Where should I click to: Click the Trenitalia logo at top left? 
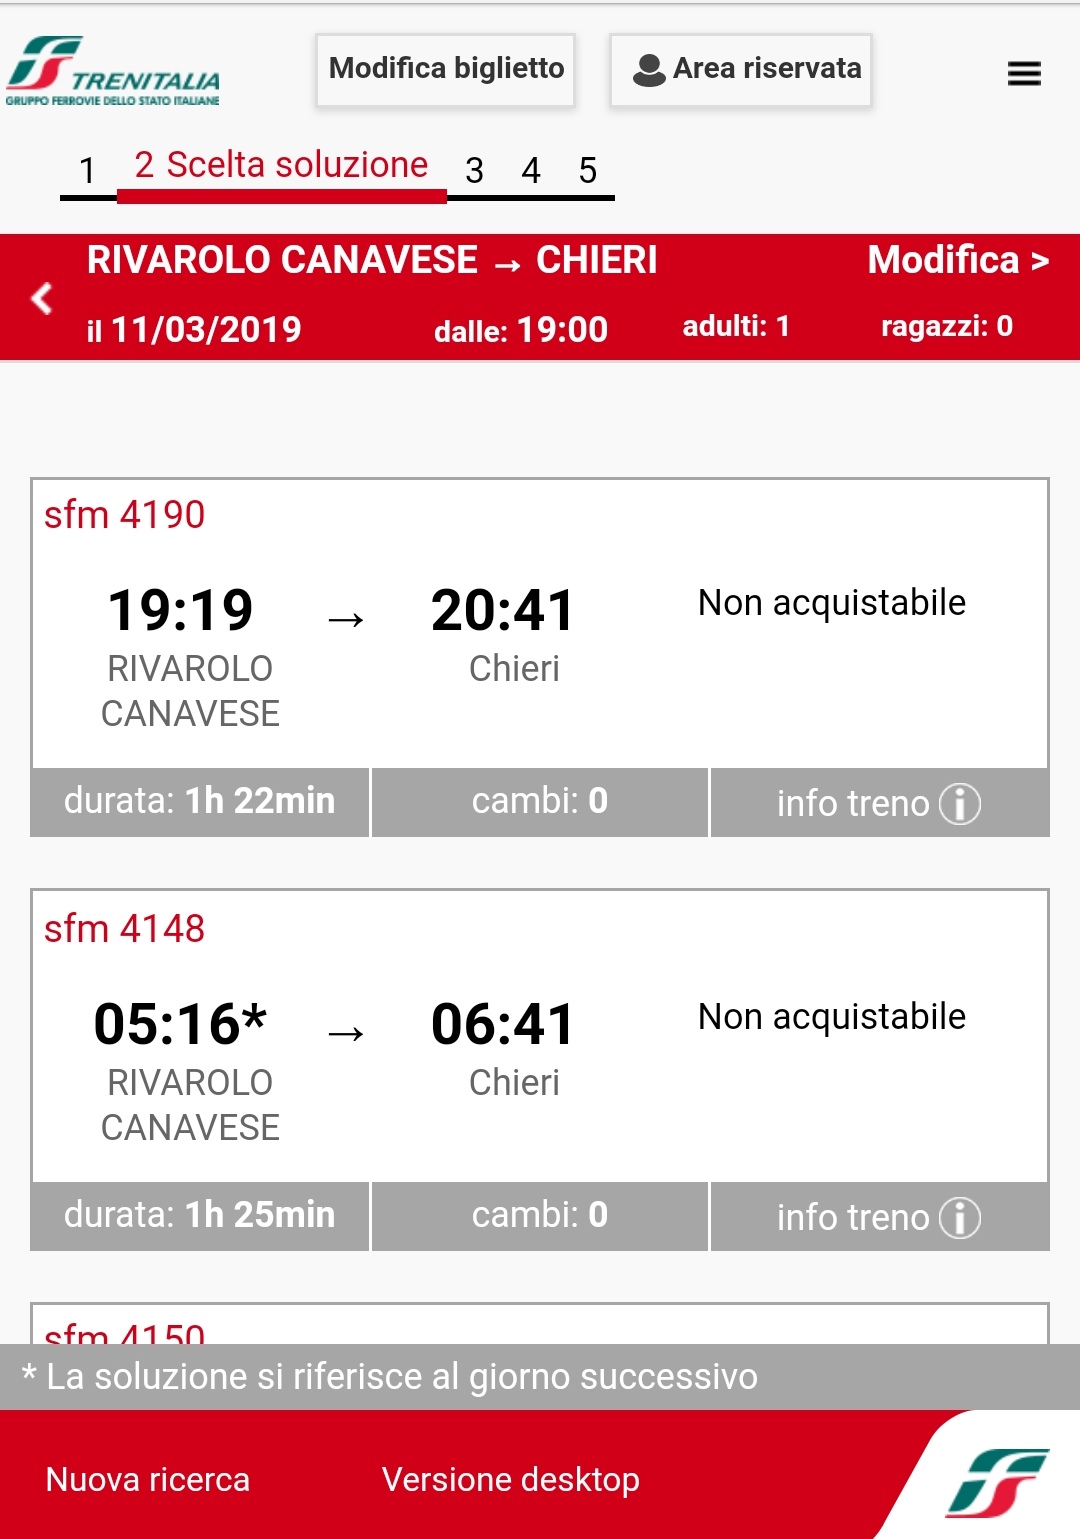(x=113, y=71)
